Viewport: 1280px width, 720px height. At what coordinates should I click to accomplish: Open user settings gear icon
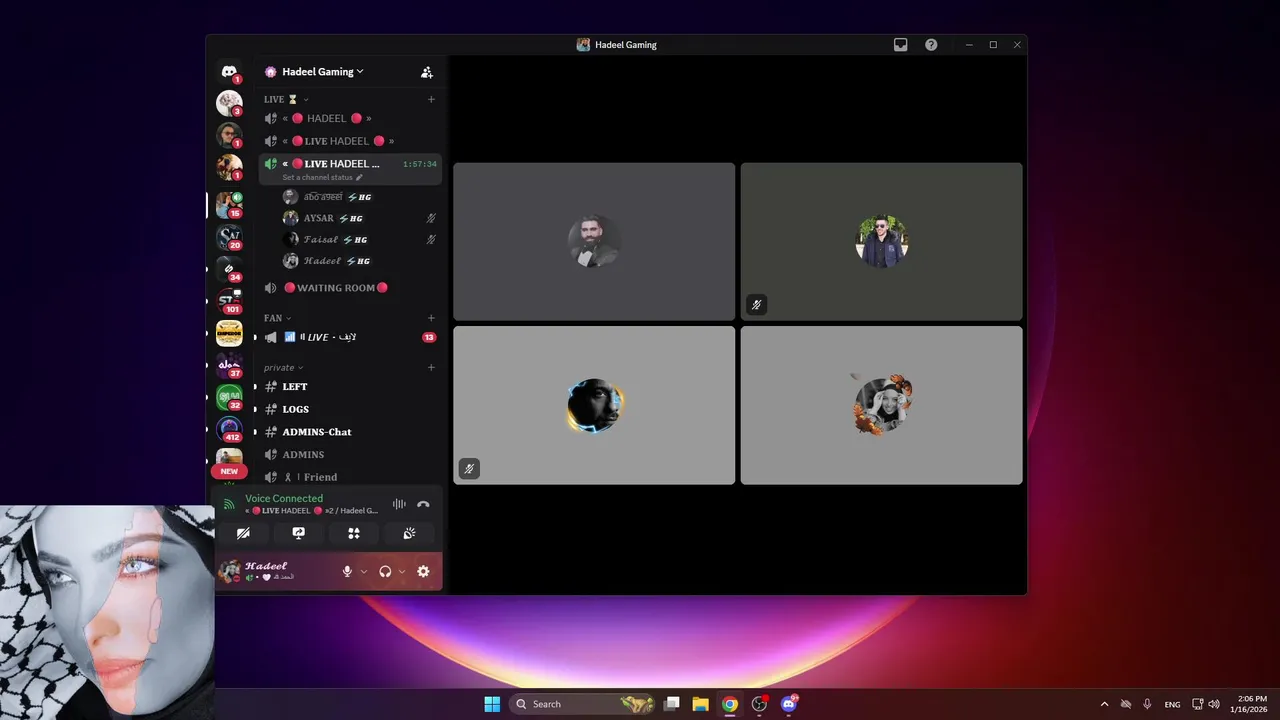click(x=423, y=571)
